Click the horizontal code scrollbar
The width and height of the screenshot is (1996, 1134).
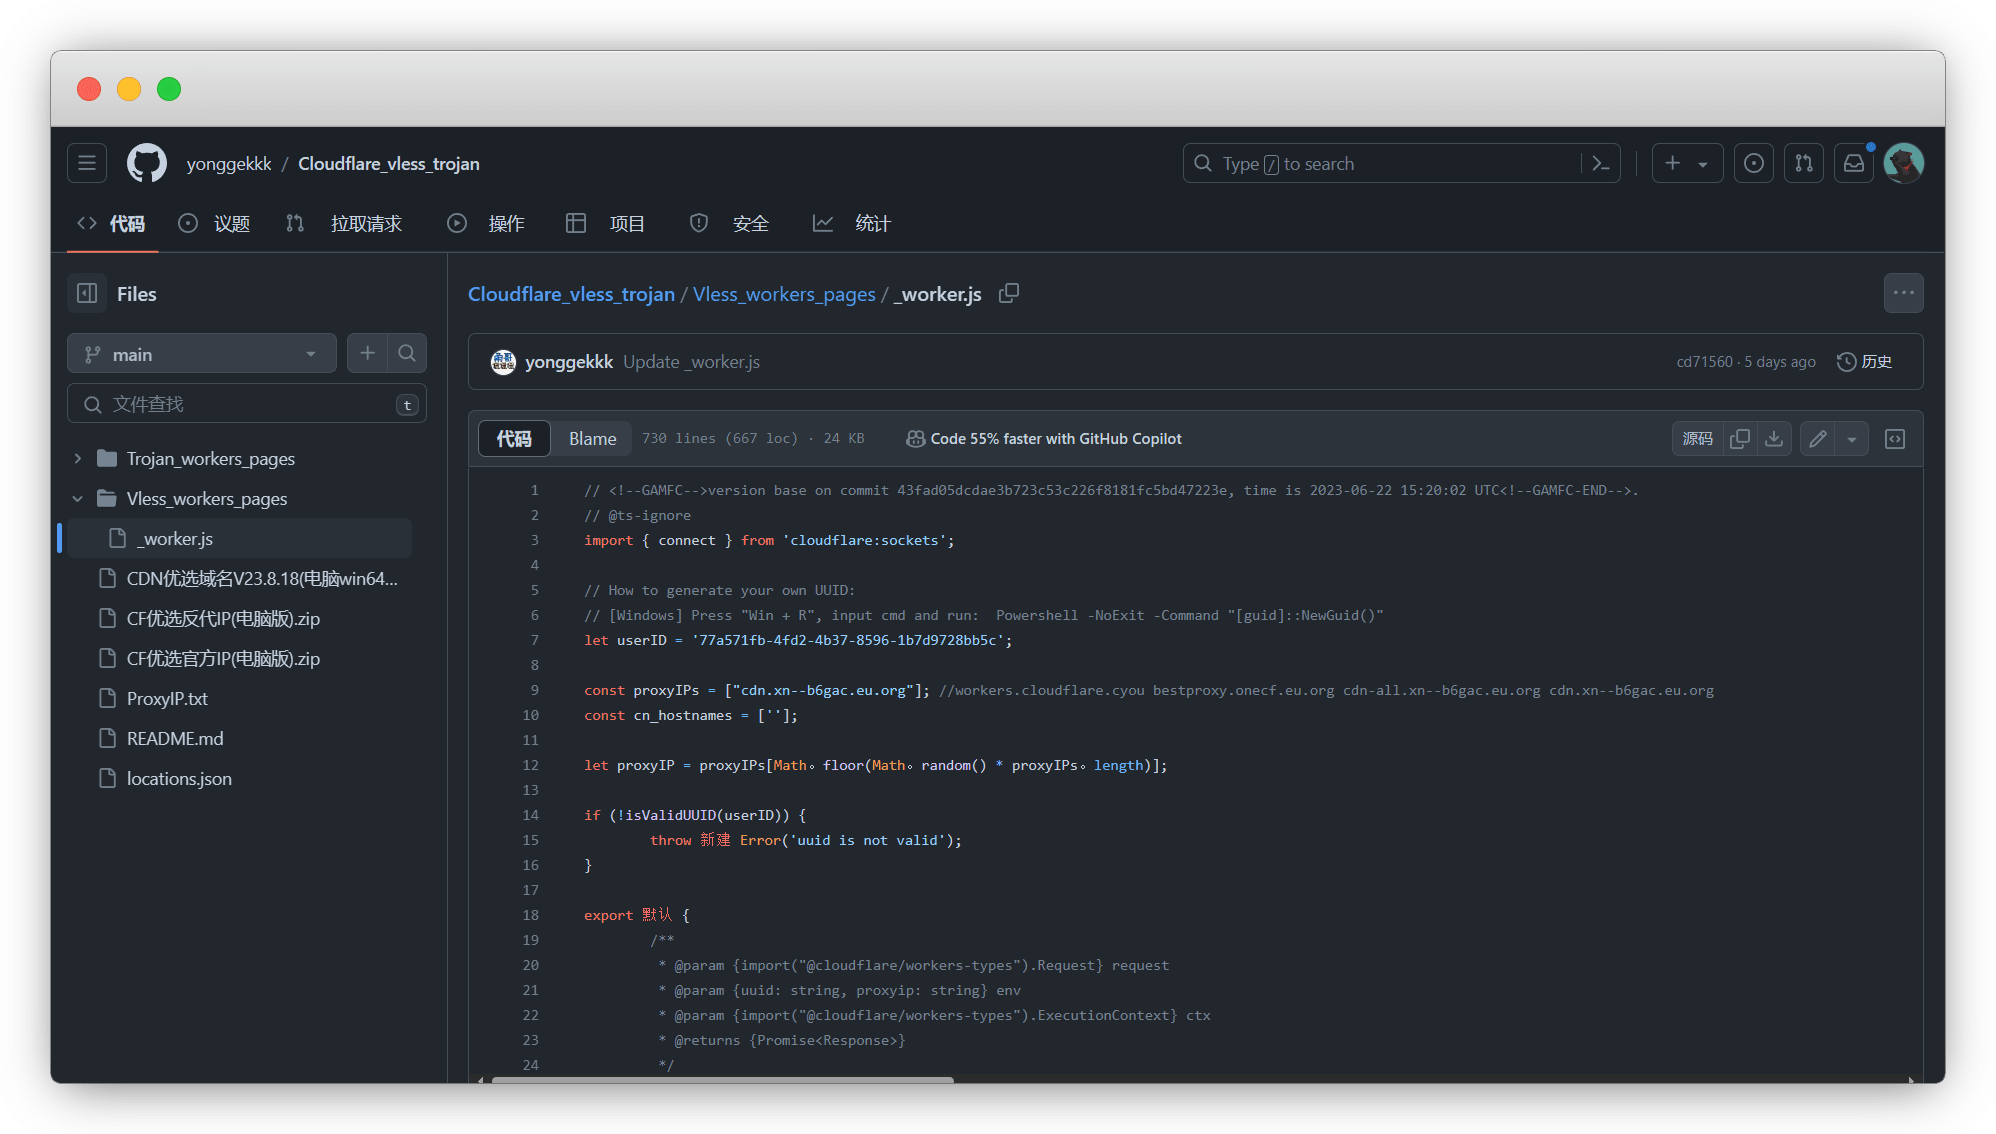722,1079
